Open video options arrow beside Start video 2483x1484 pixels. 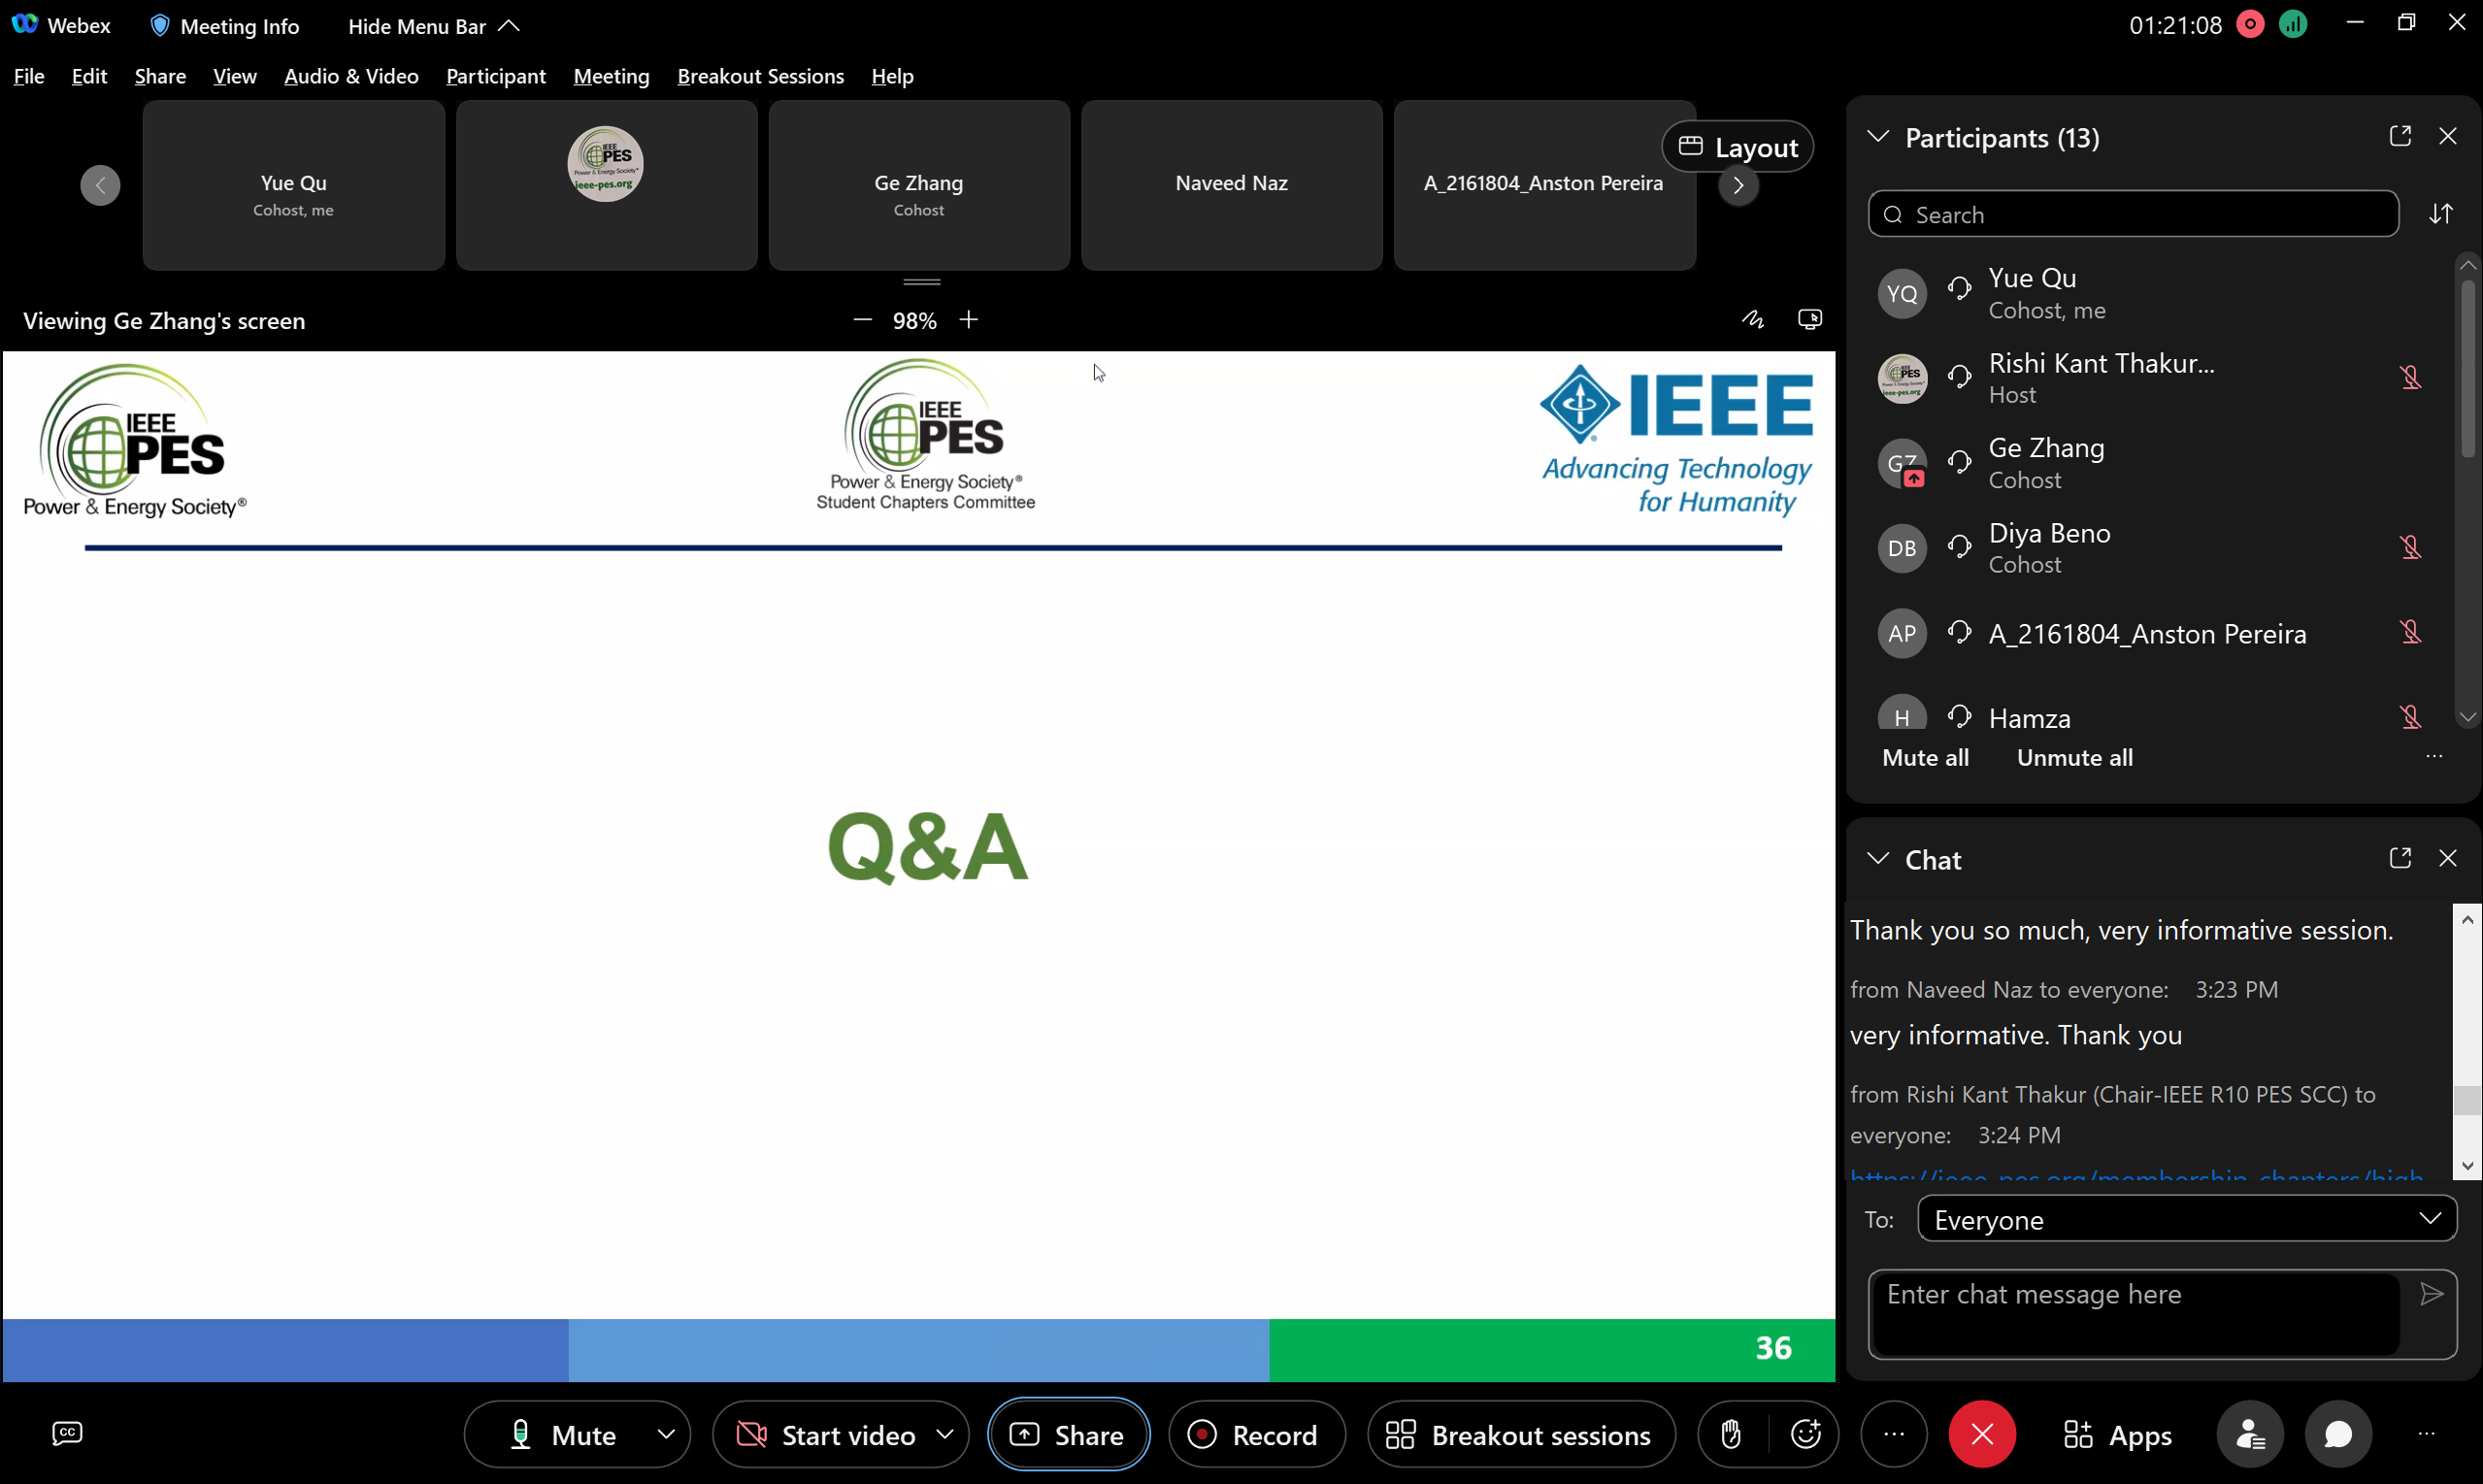[945, 1434]
